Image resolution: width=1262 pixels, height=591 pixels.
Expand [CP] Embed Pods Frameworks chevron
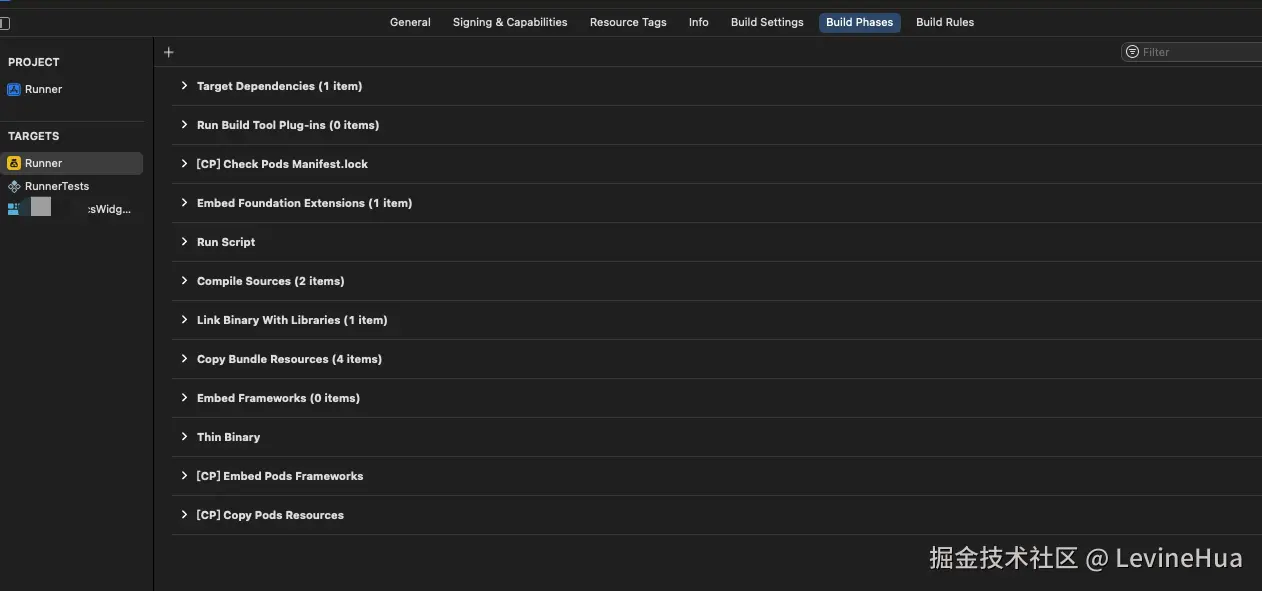(184, 476)
